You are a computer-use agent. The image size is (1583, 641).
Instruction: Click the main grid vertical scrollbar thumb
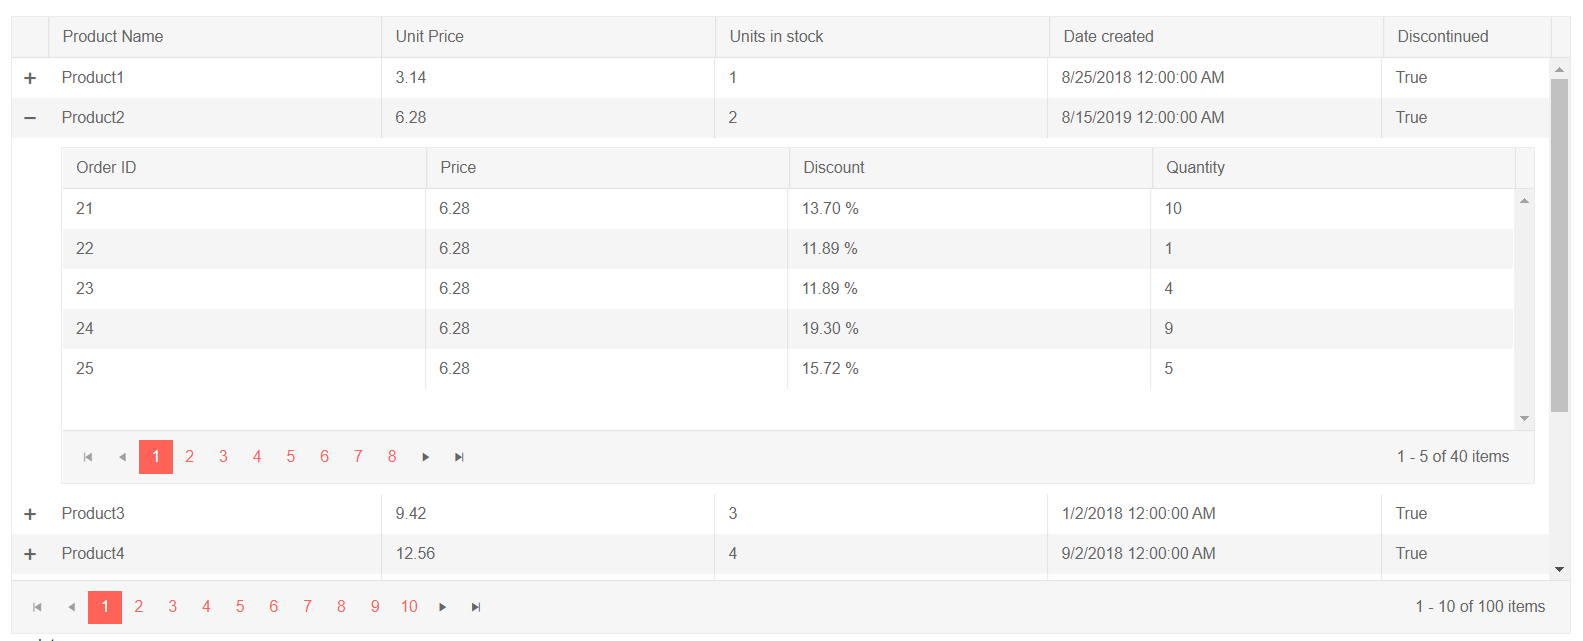click(1559, 245)
